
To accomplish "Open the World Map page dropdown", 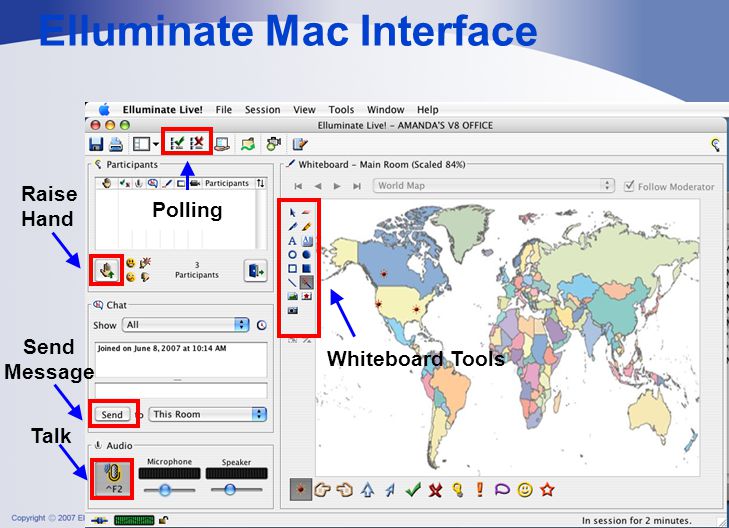I will 494,185.
